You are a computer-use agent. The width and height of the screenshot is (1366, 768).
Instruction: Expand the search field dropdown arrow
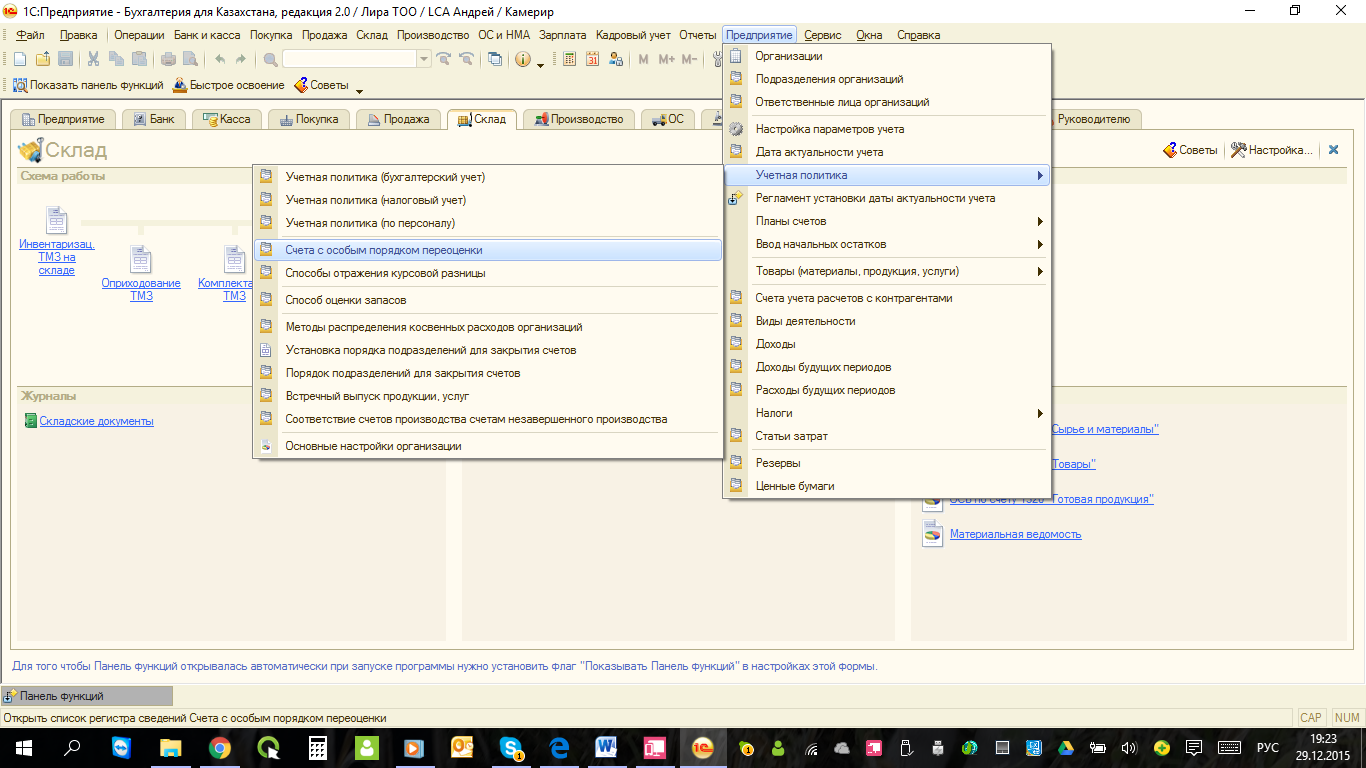coord(424,59)
